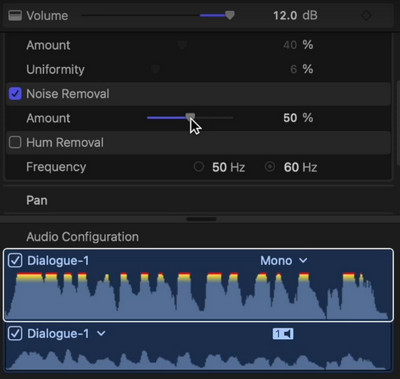Click the Hum Removal label
The height and width of the screenshot is (379, 400).
click(65, 142)
